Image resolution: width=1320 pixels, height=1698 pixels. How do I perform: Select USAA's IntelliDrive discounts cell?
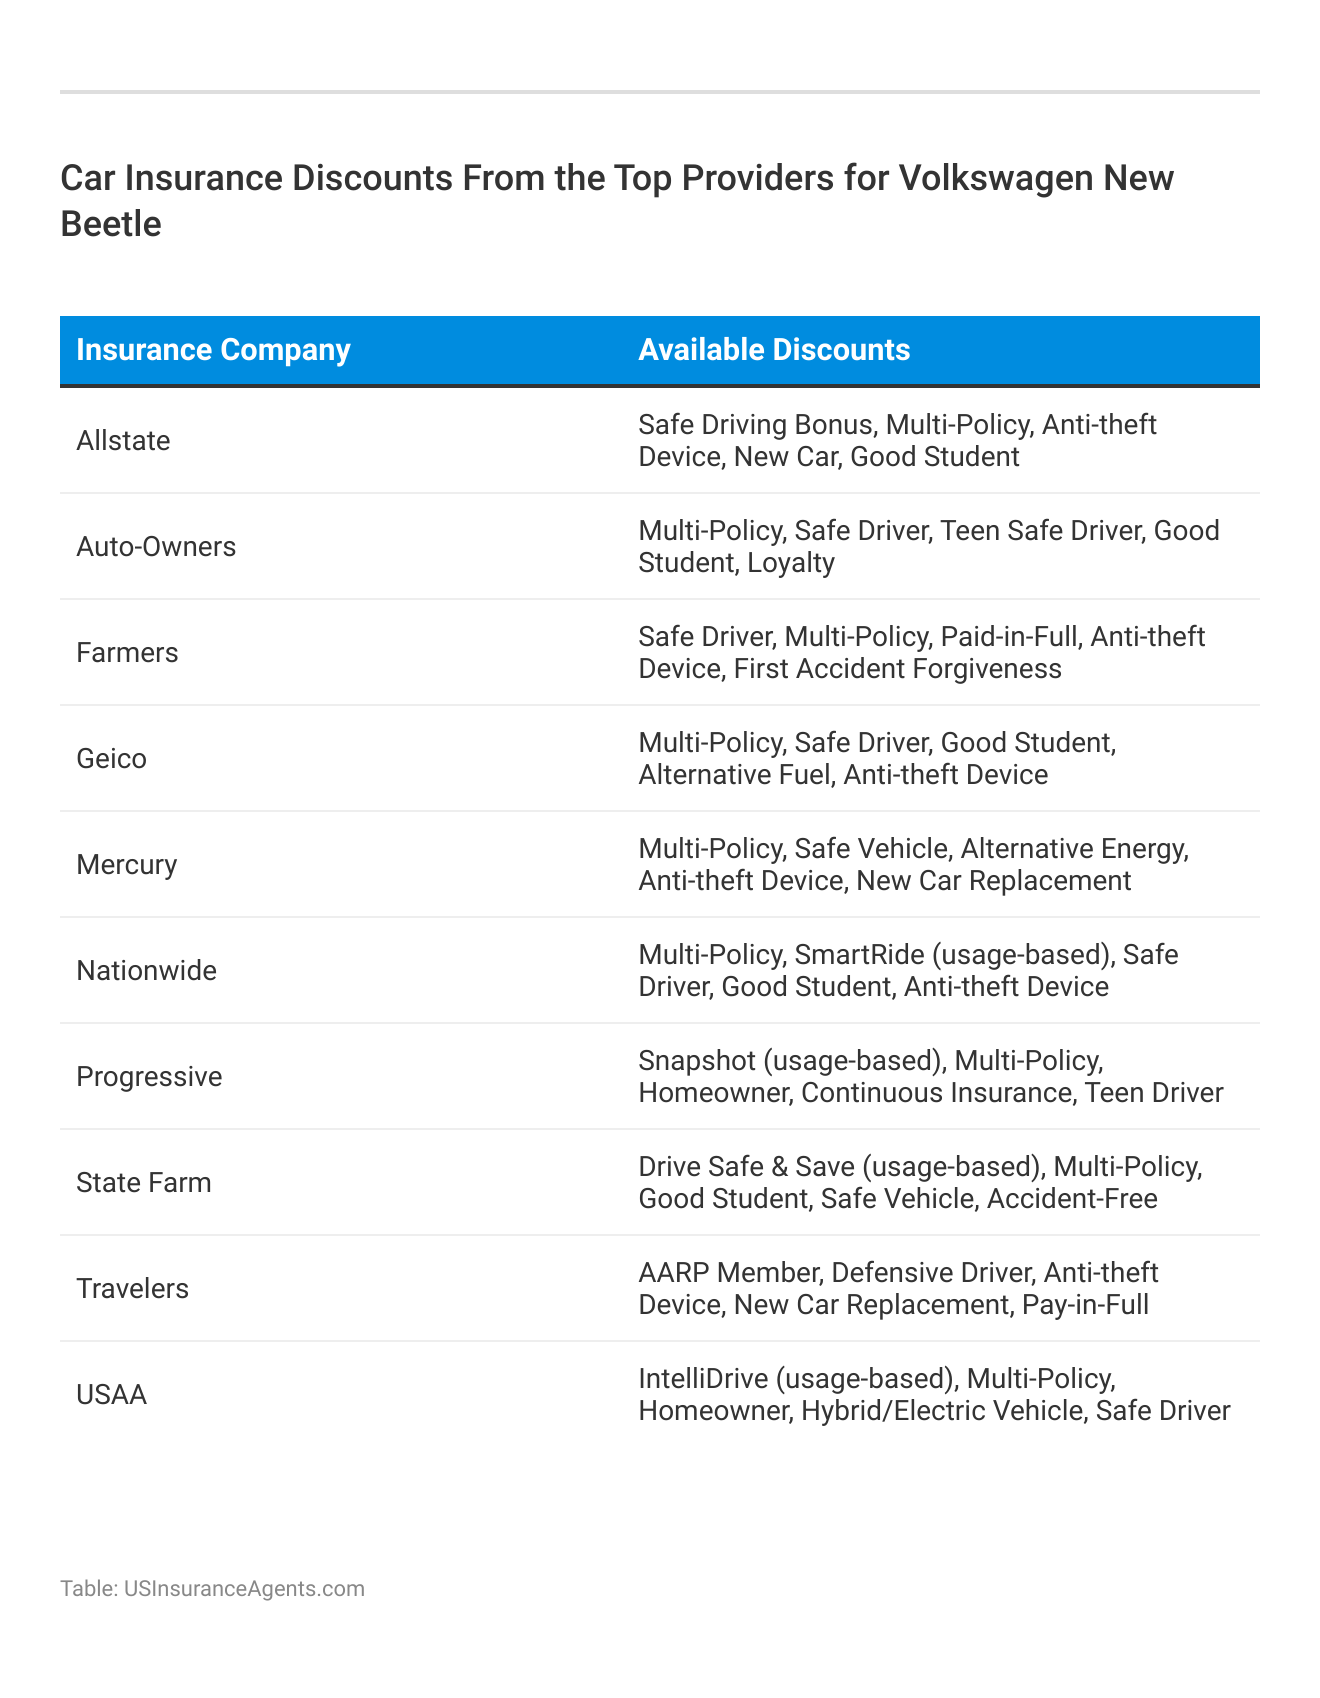934,1395
